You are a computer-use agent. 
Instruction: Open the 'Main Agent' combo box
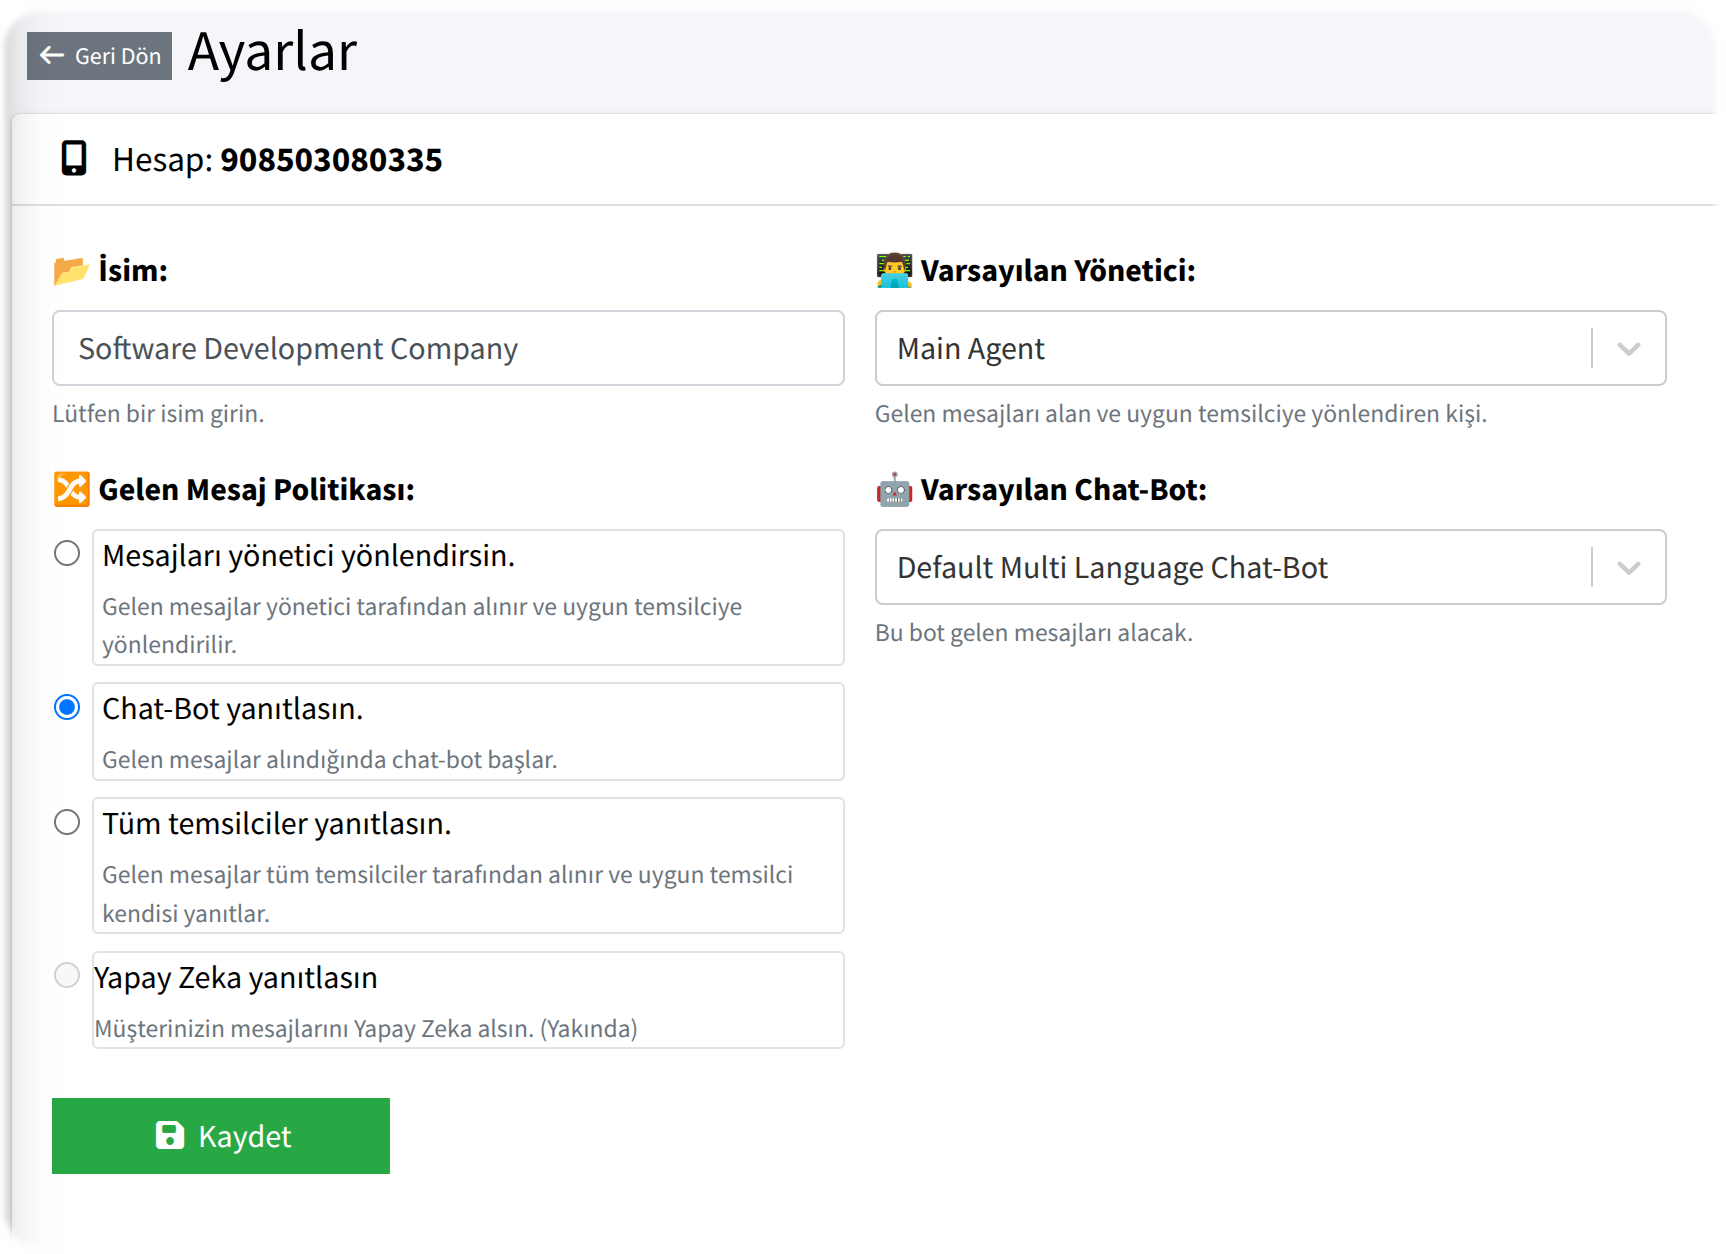(x=1230, y=349)
